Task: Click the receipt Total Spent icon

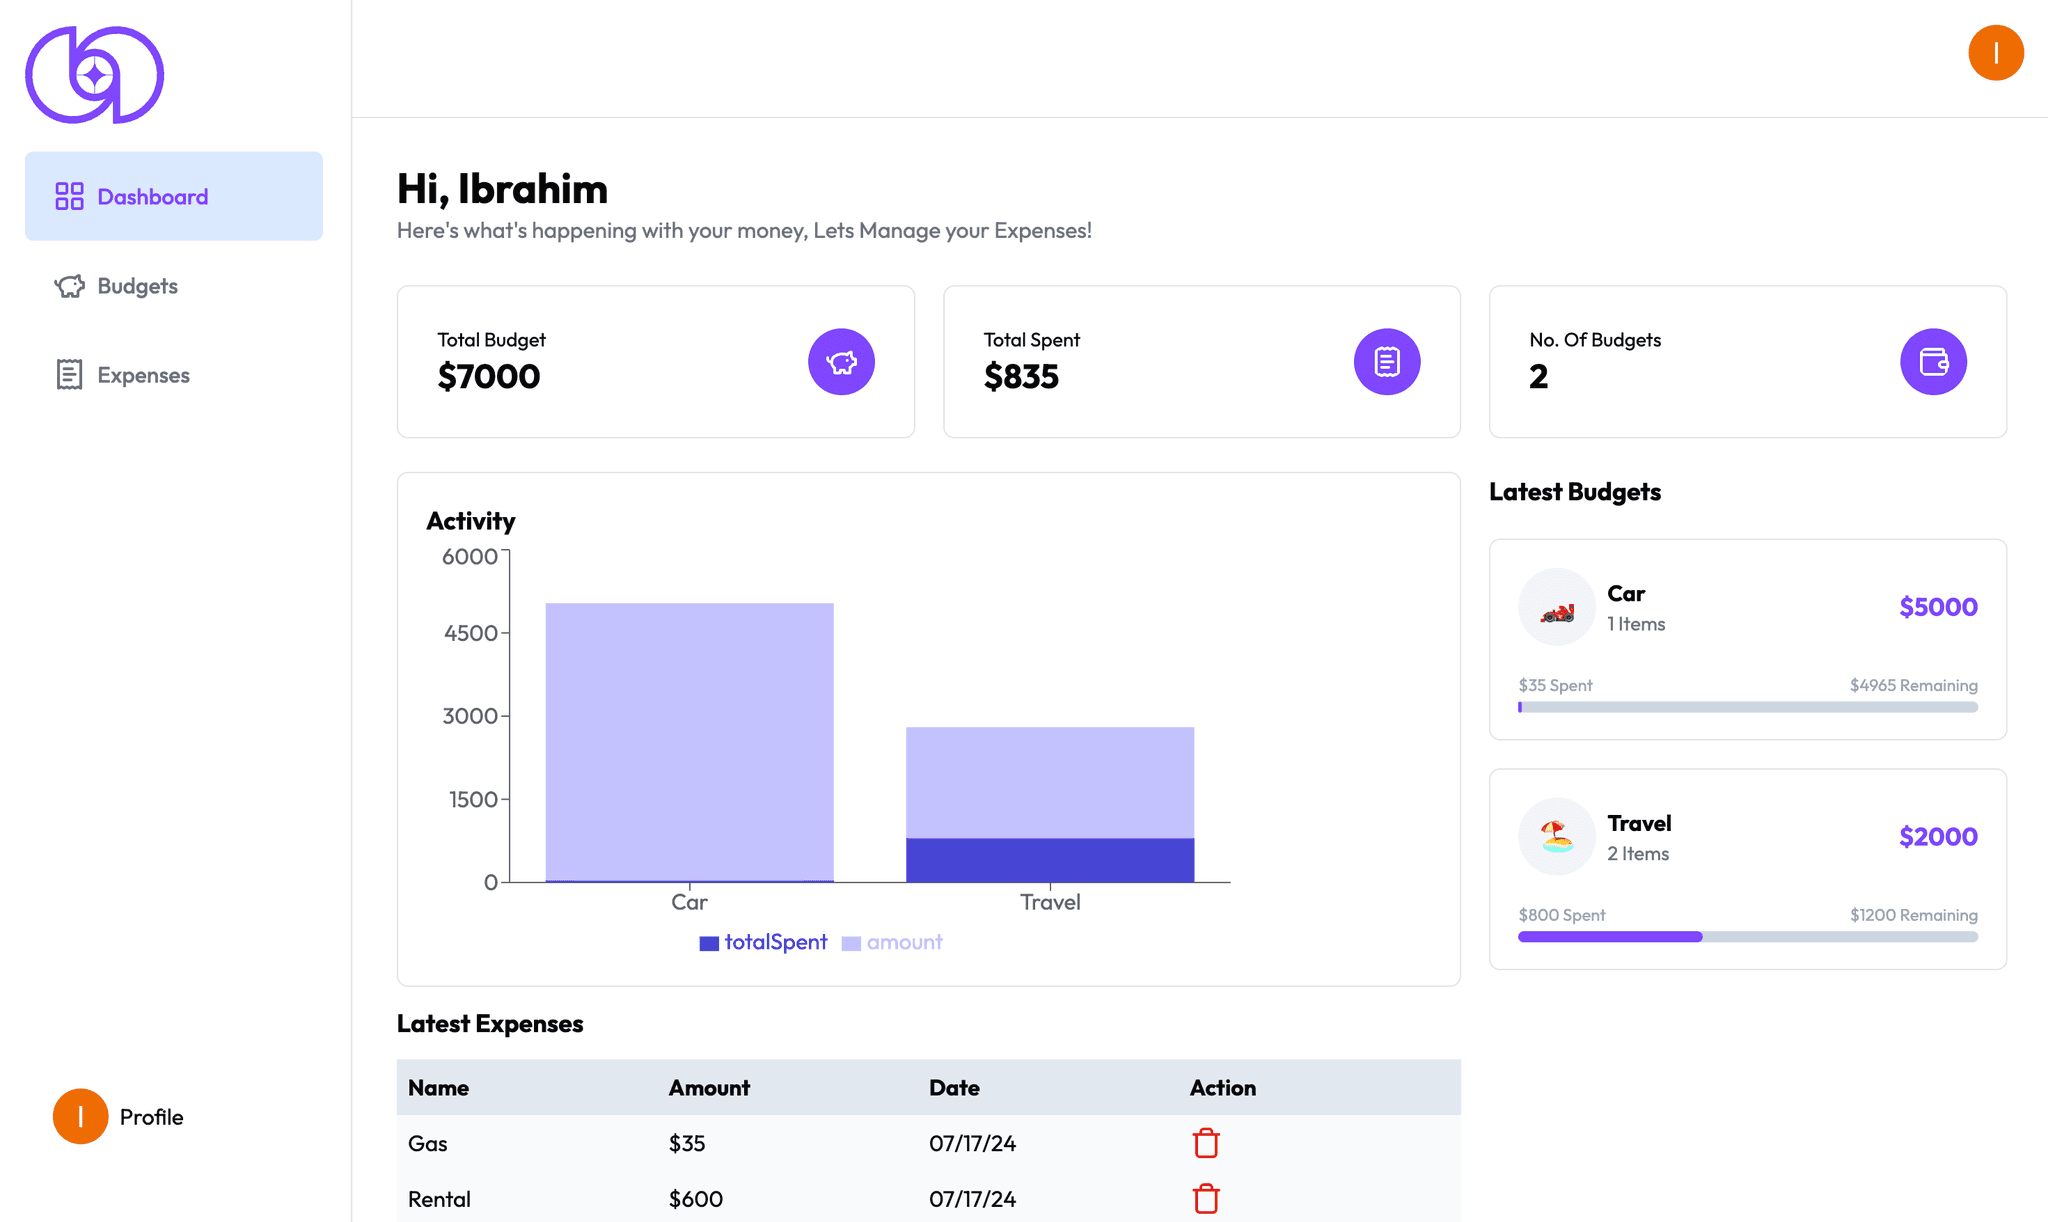Action: coord(1387,362)
